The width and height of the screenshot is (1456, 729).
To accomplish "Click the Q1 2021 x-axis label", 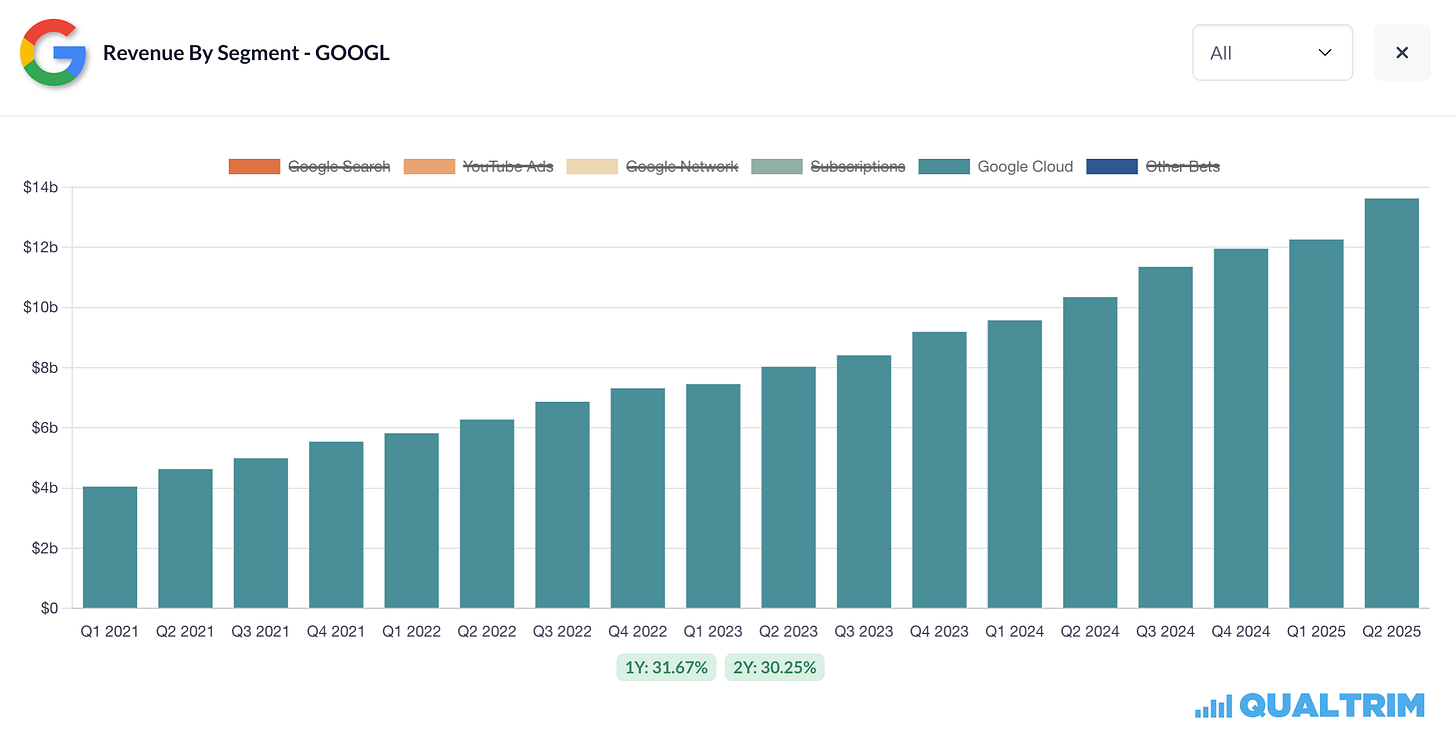I will point(110,631).
